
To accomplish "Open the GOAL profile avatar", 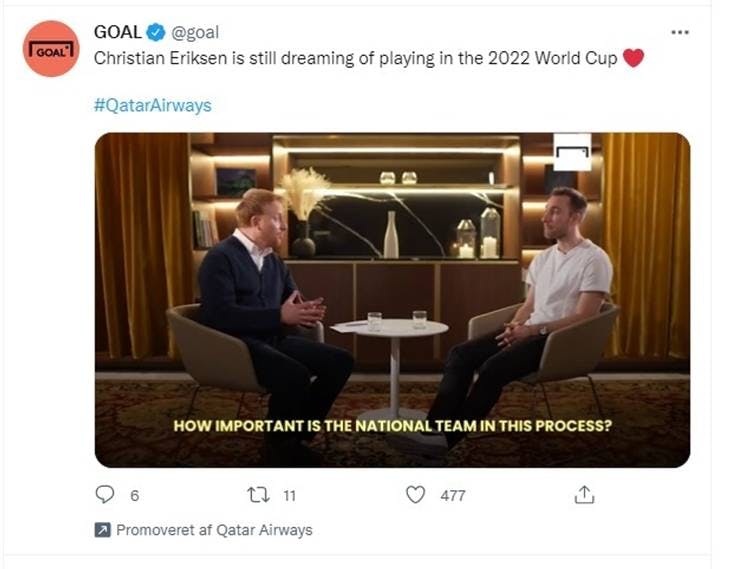I will [50, 49].
